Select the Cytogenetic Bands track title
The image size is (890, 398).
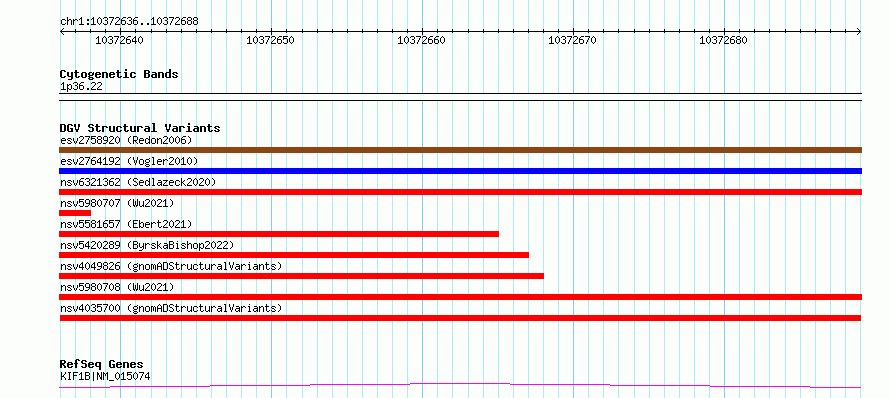tap(119, 74)
